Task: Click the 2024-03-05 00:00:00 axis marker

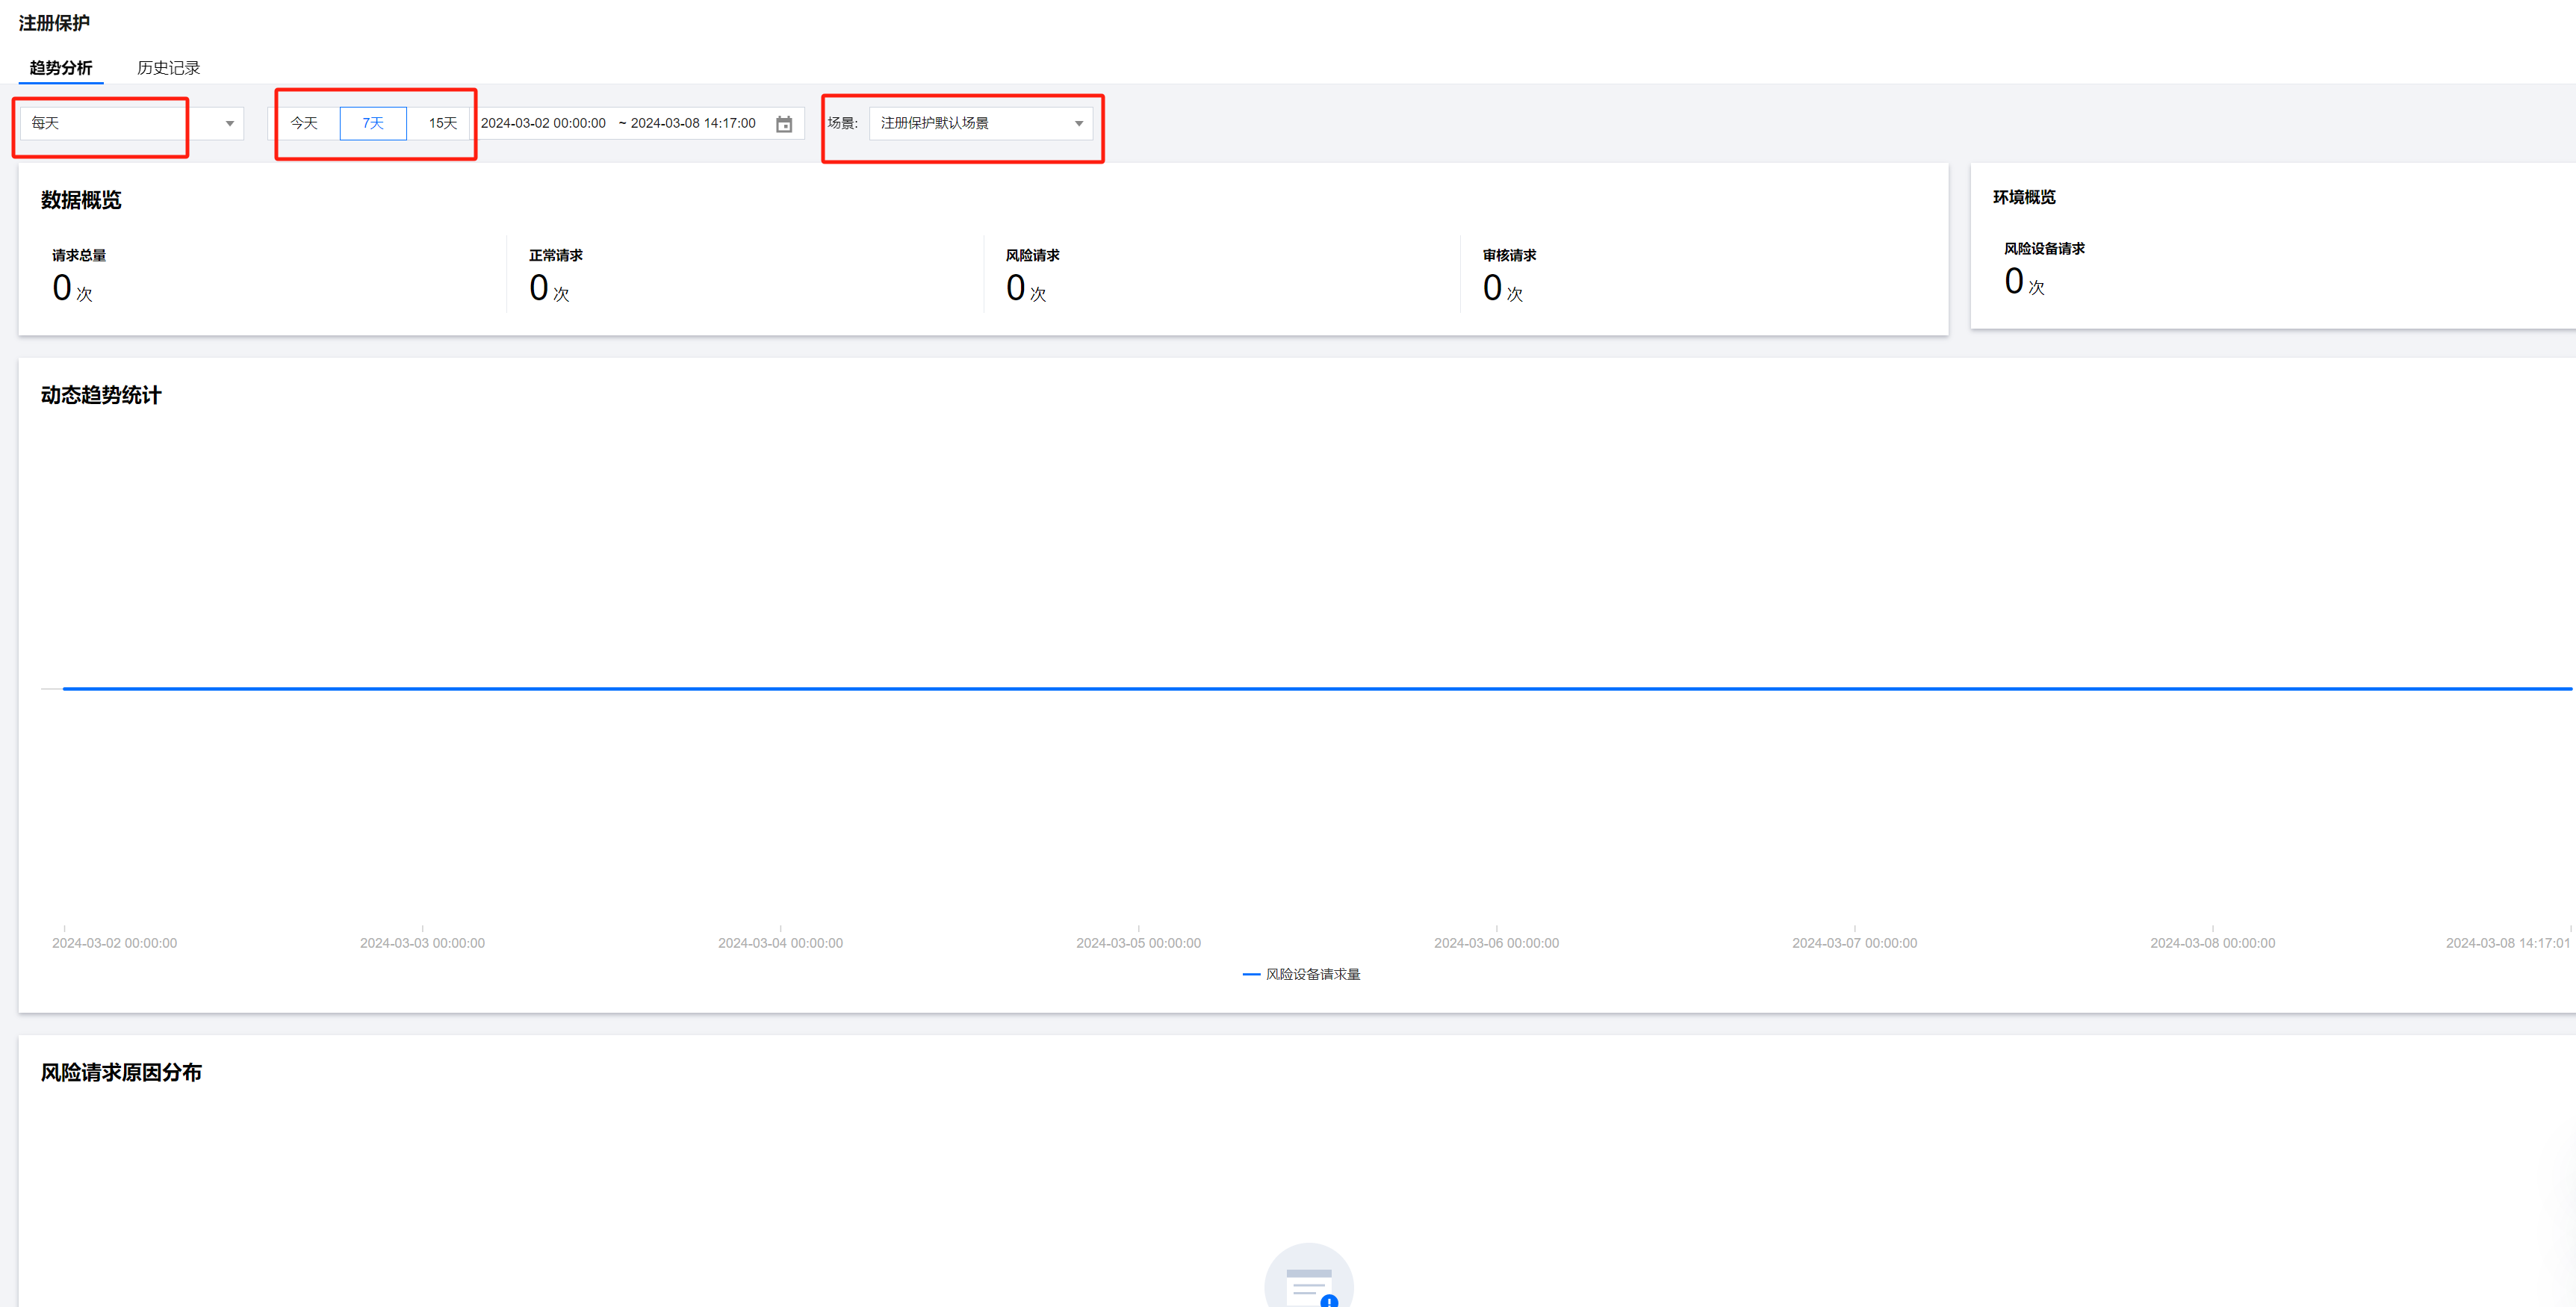Action: pyautogui.click(x=1138, y=943)
